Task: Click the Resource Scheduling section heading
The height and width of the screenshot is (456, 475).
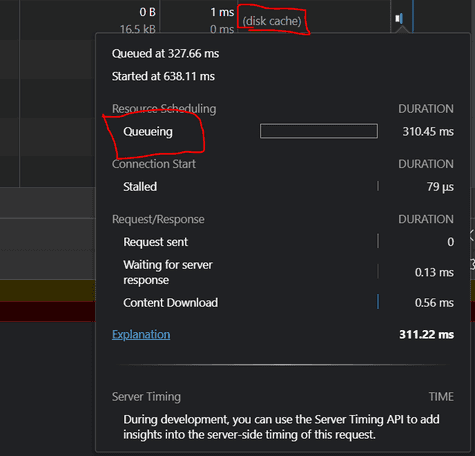Action: click(x=164, y=109)
